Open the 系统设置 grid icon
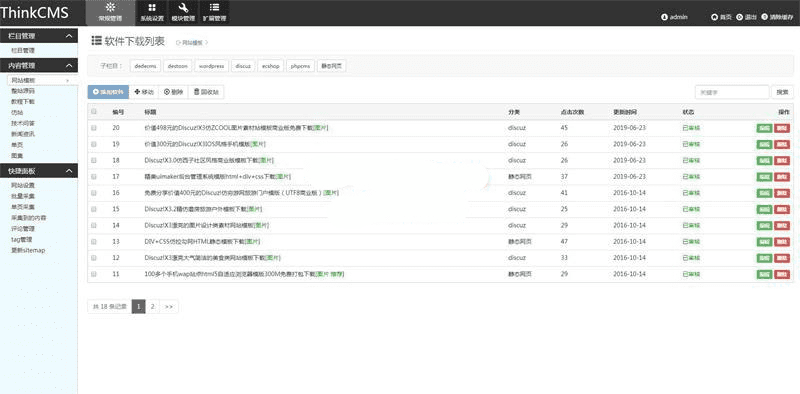 (152, 8)
